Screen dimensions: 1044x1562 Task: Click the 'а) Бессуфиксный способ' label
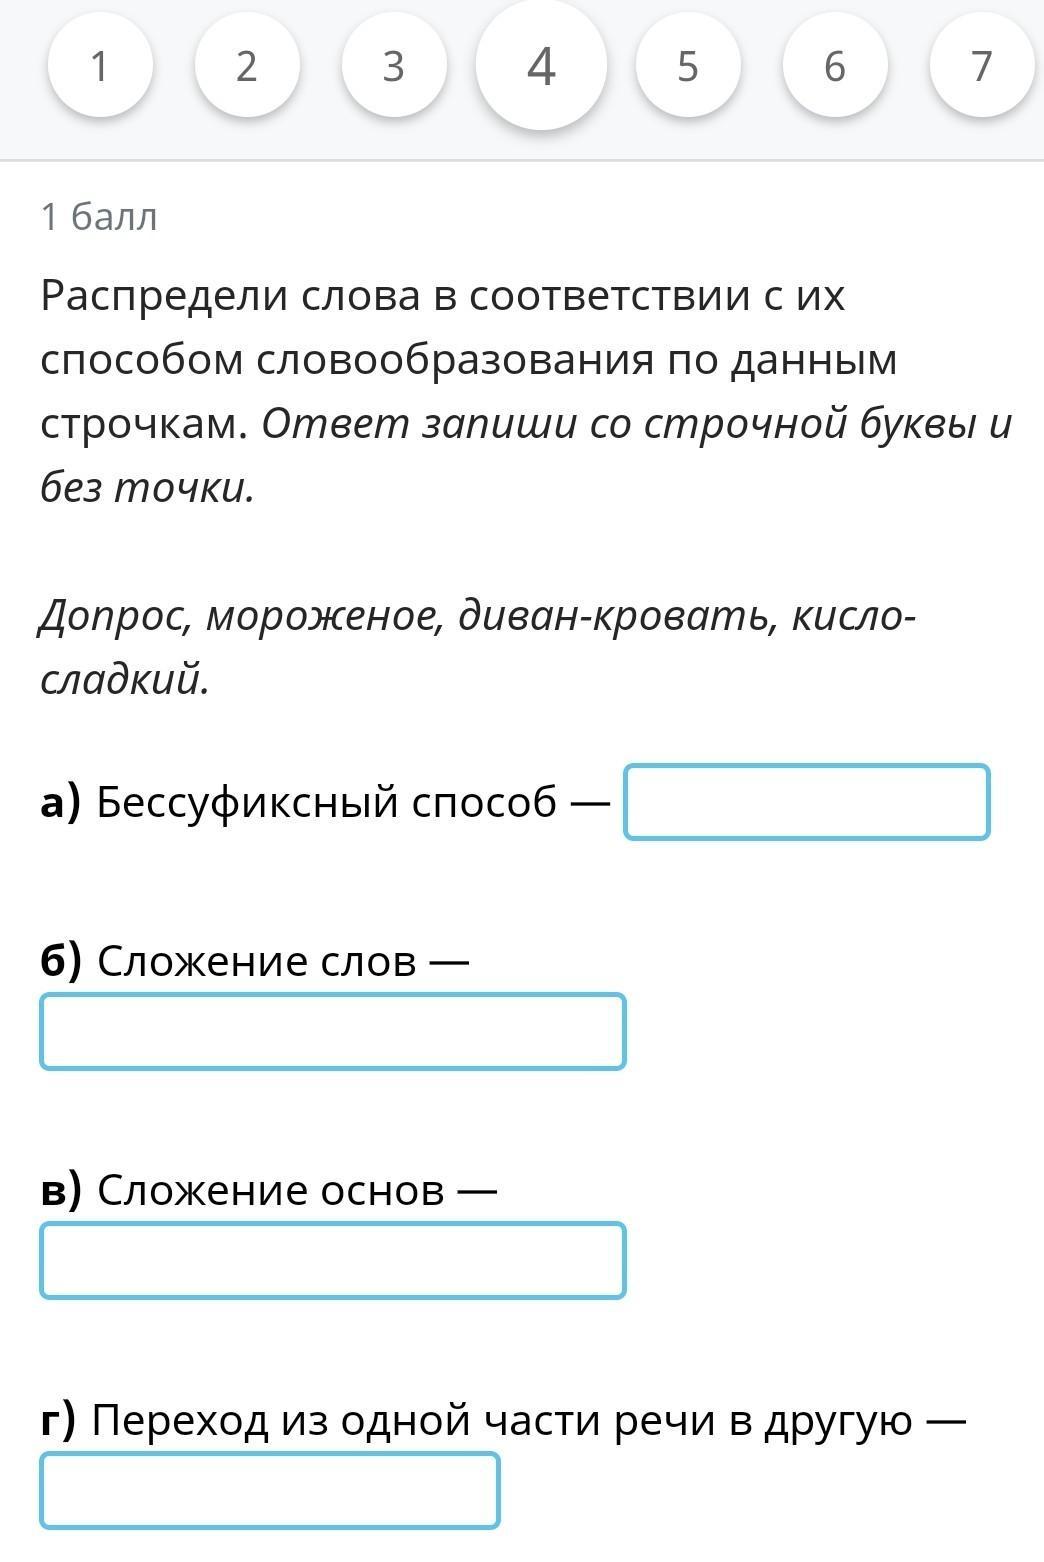(298, 802)
